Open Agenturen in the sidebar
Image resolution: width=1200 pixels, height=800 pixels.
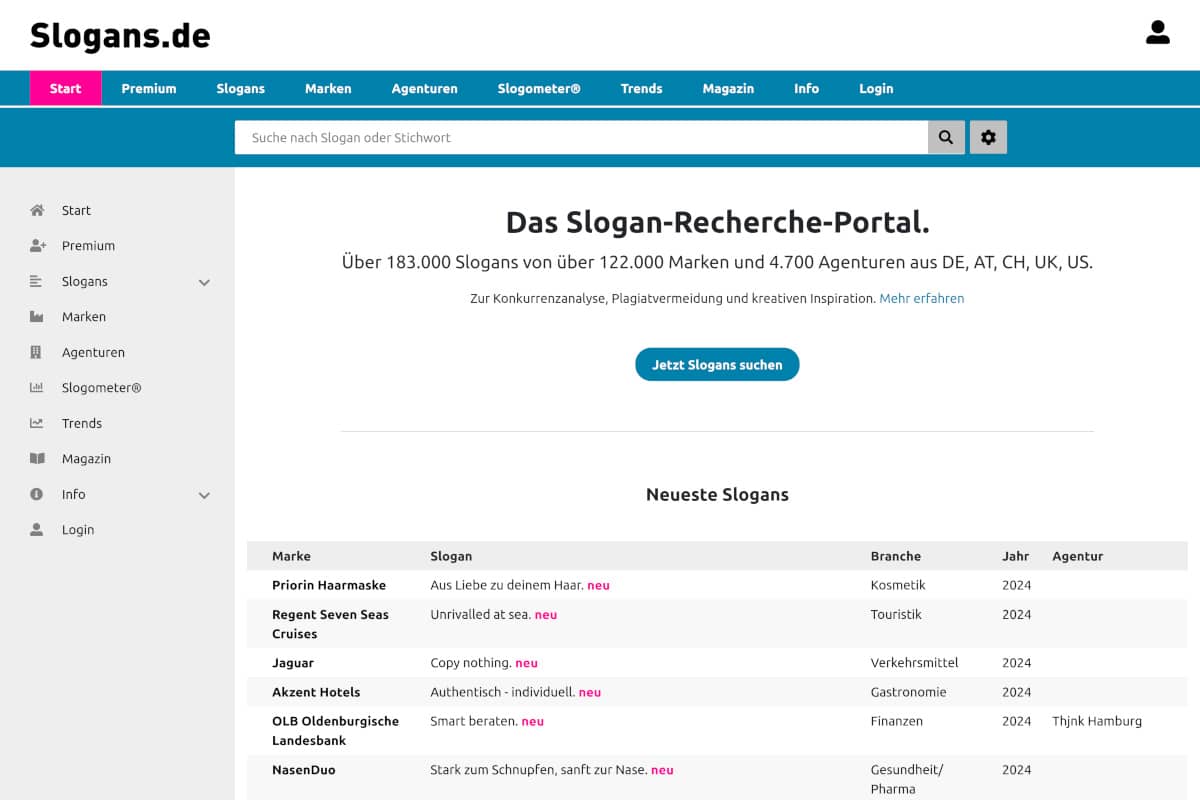coord(93,352)
